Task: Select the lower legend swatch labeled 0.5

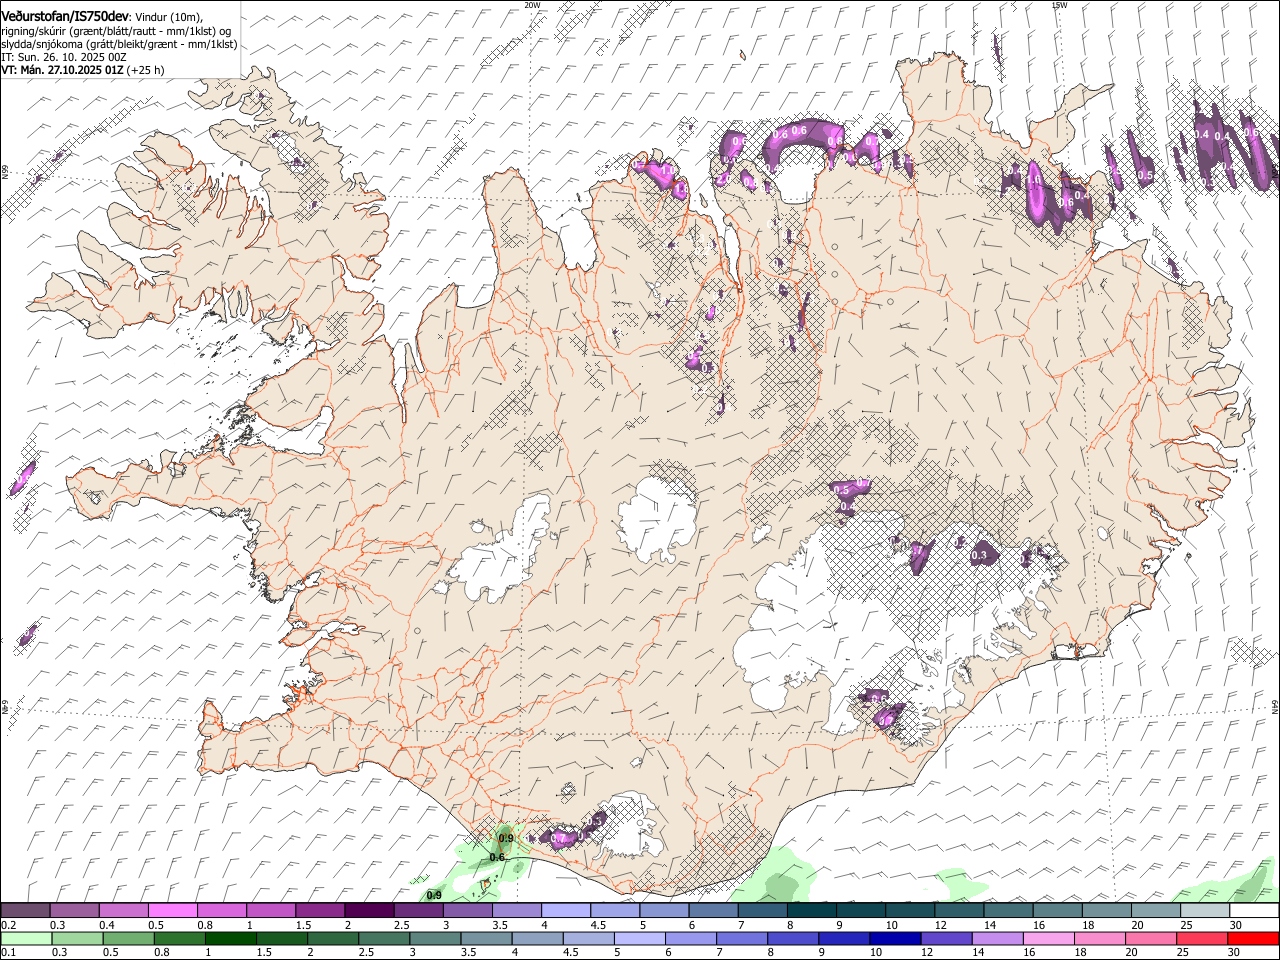Action: (x=129, y=939)
